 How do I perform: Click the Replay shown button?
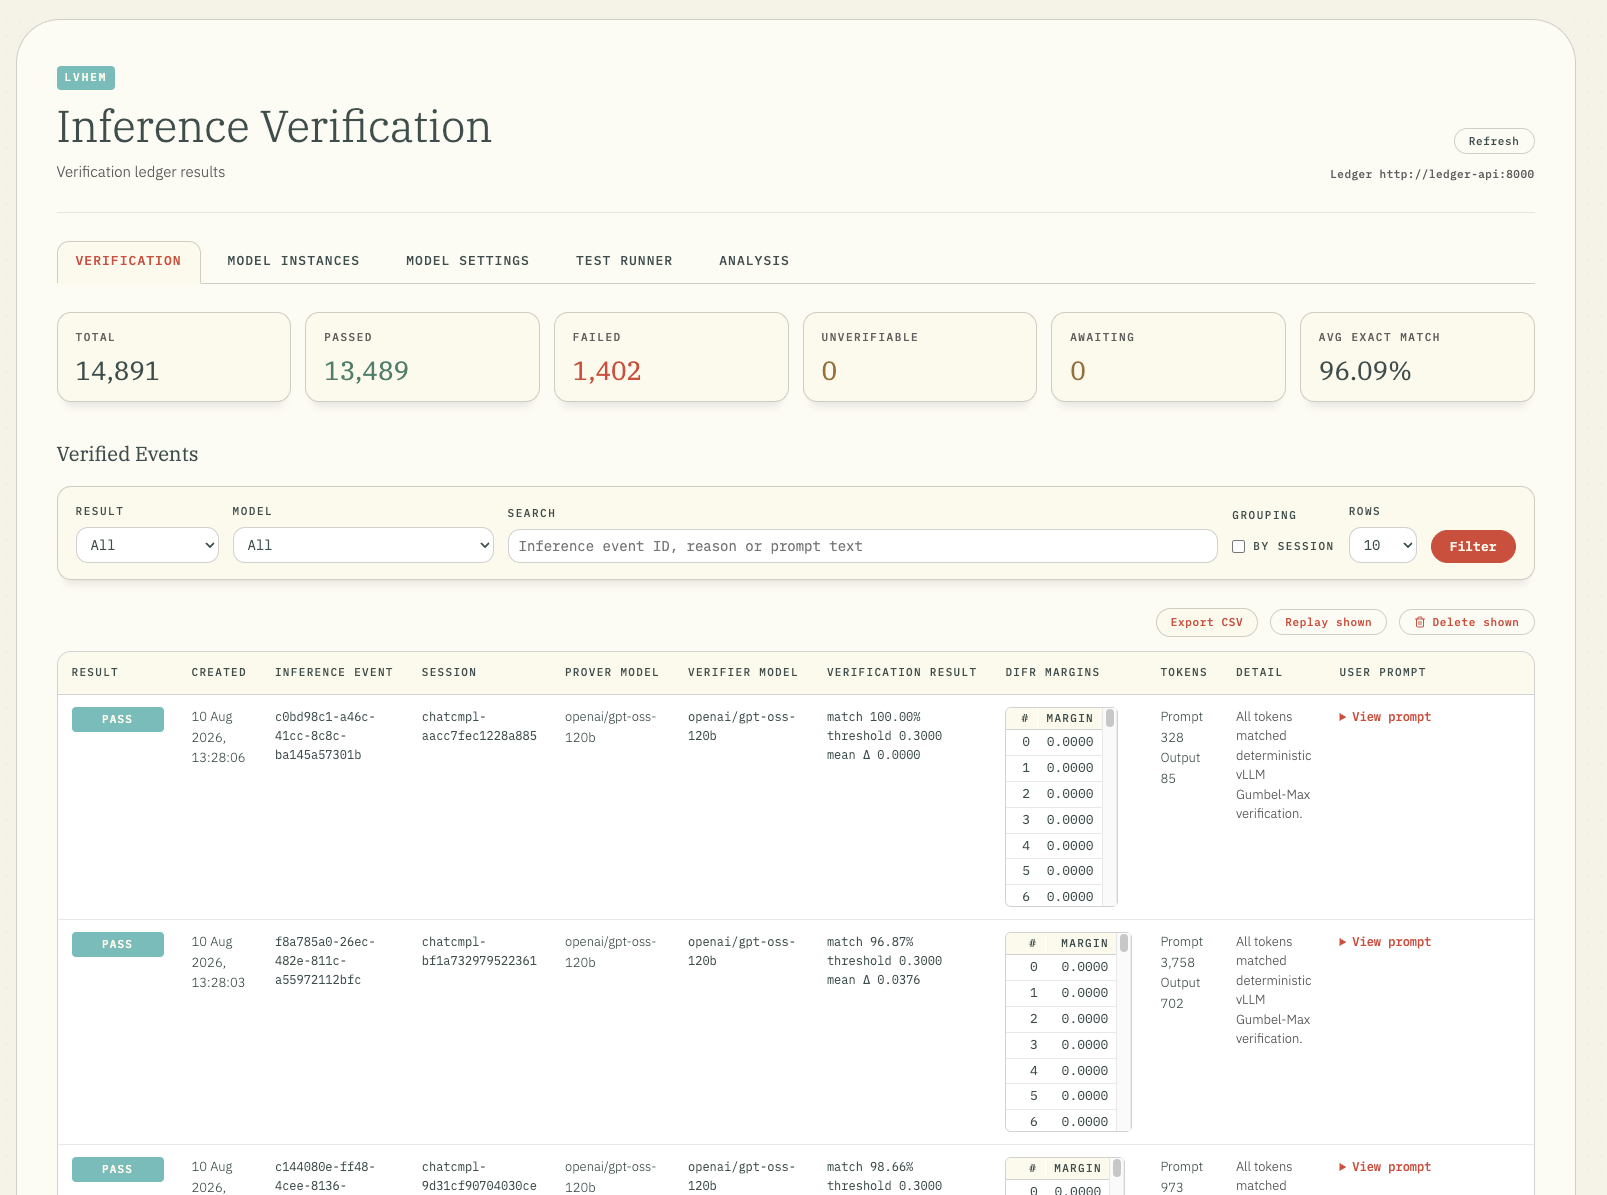pos(1328,622)
